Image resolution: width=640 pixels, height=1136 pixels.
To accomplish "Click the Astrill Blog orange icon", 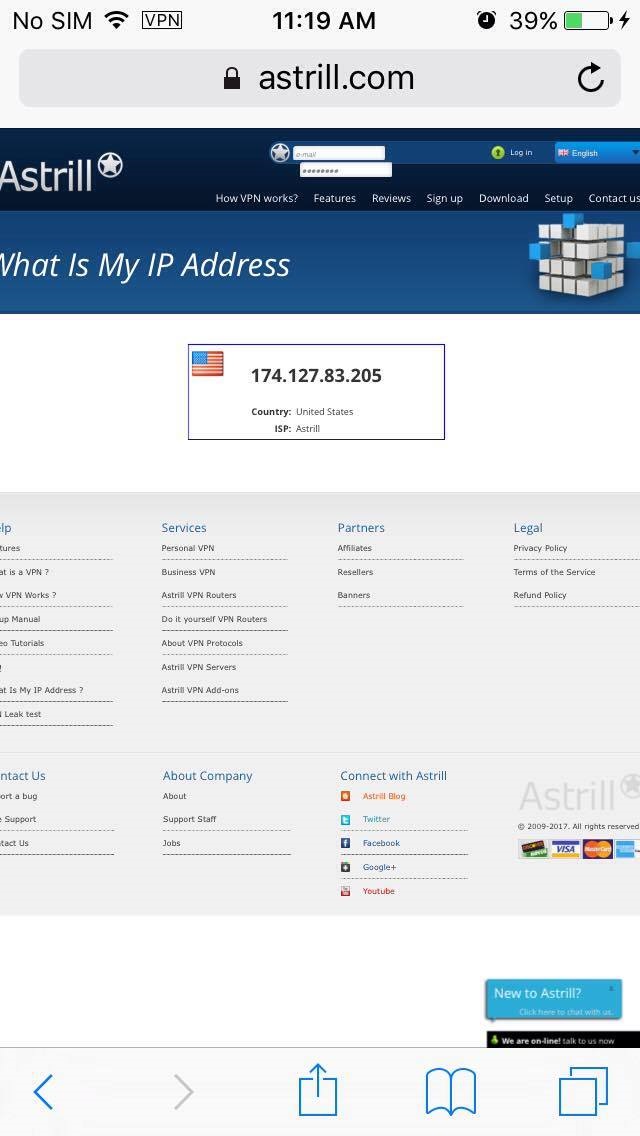I will click(x=346, y=796).
